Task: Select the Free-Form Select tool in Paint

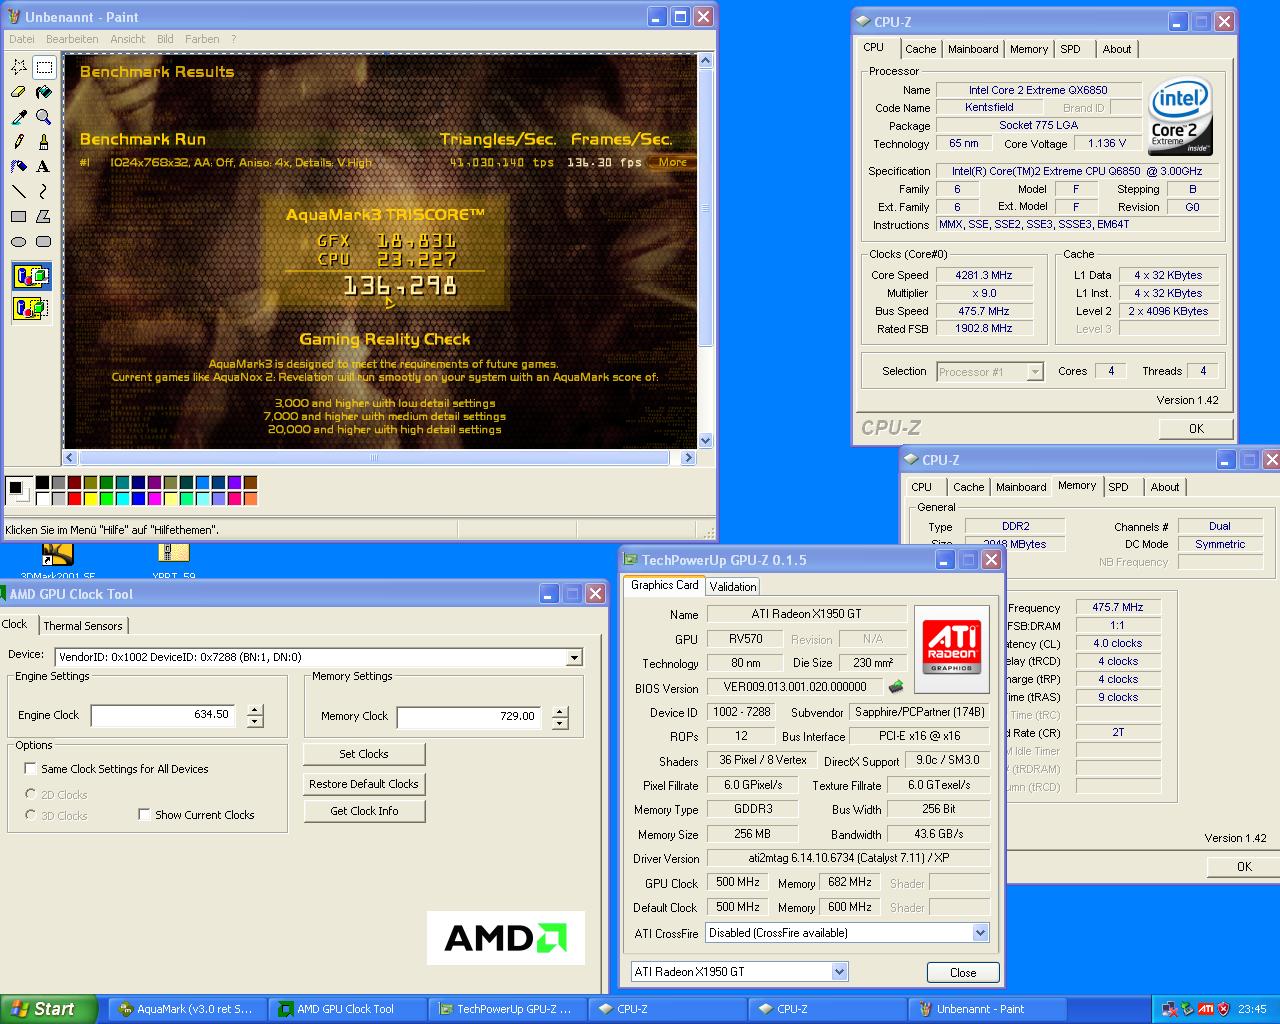Action: click(x=19, y=67)
